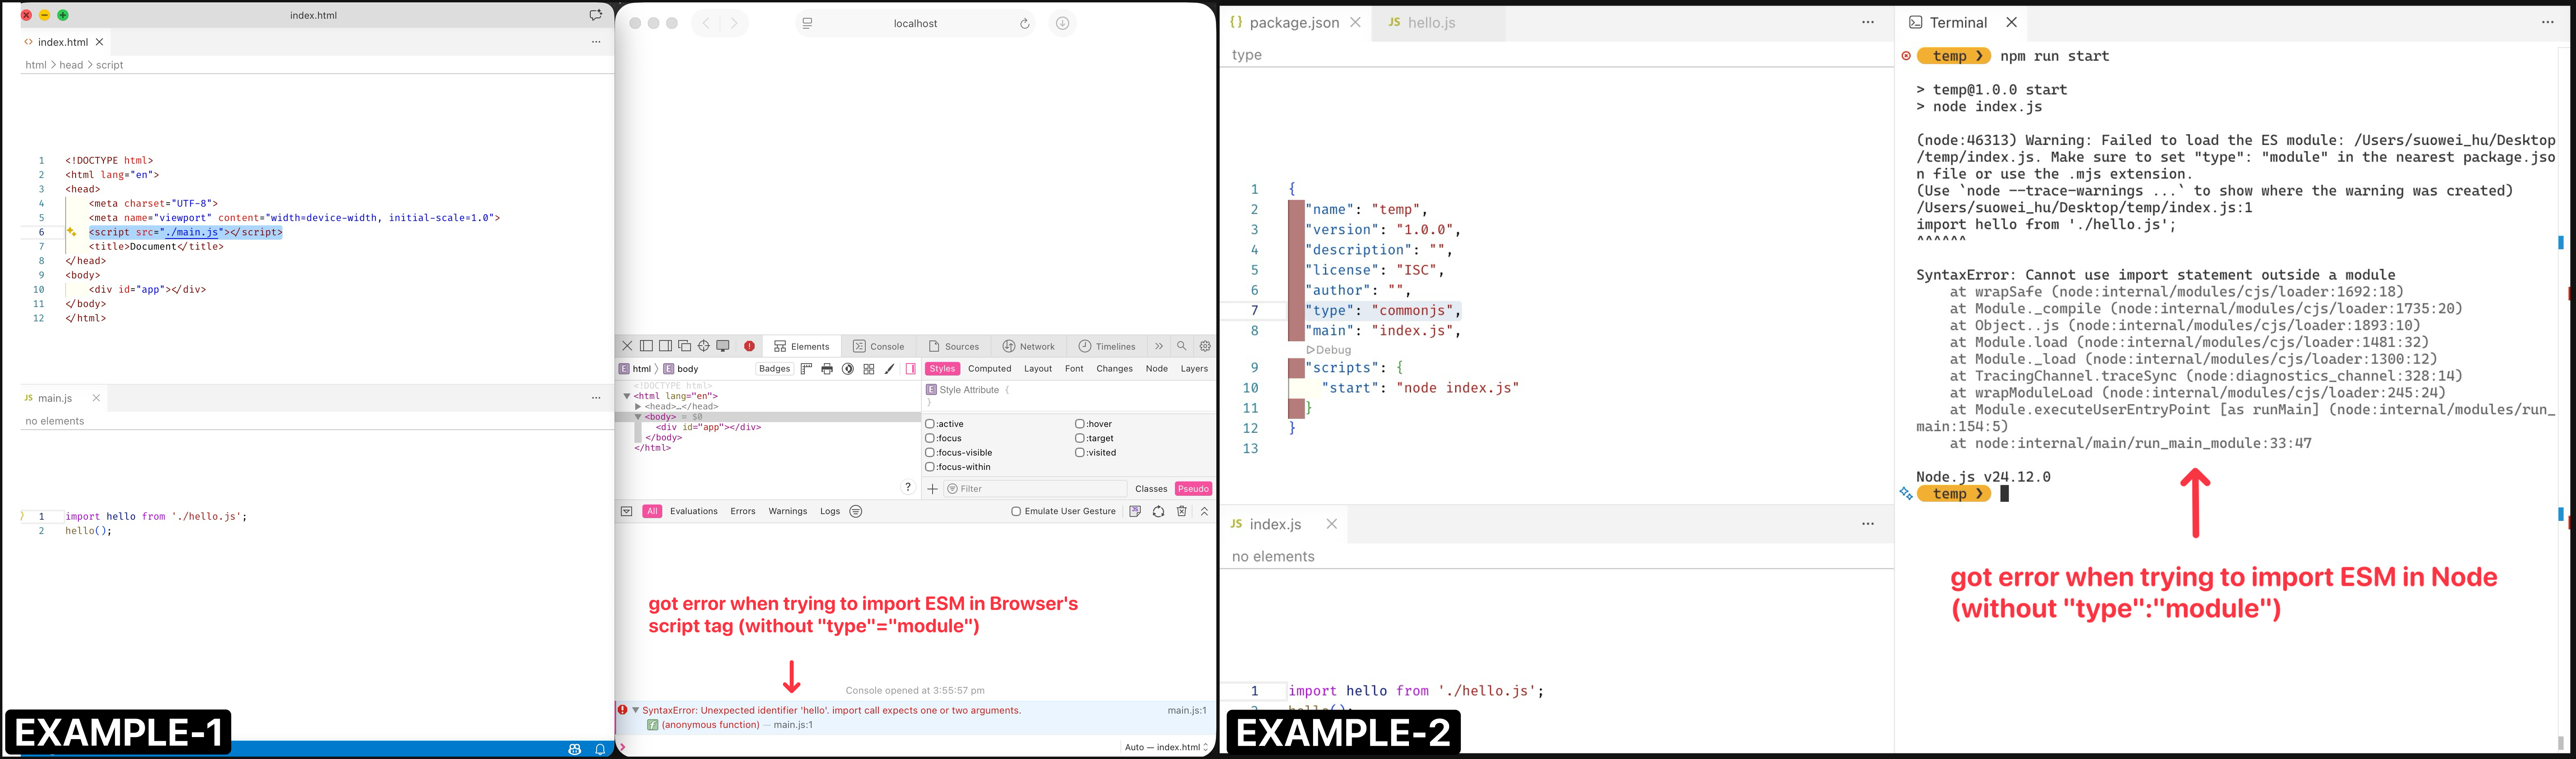Click the element selection crosshair icon
2576x759 pixels.
click(x=704, y=346)
